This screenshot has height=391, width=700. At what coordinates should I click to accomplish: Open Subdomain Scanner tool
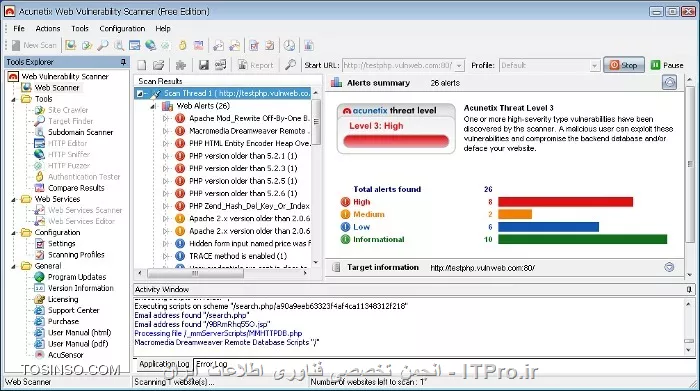80,132
